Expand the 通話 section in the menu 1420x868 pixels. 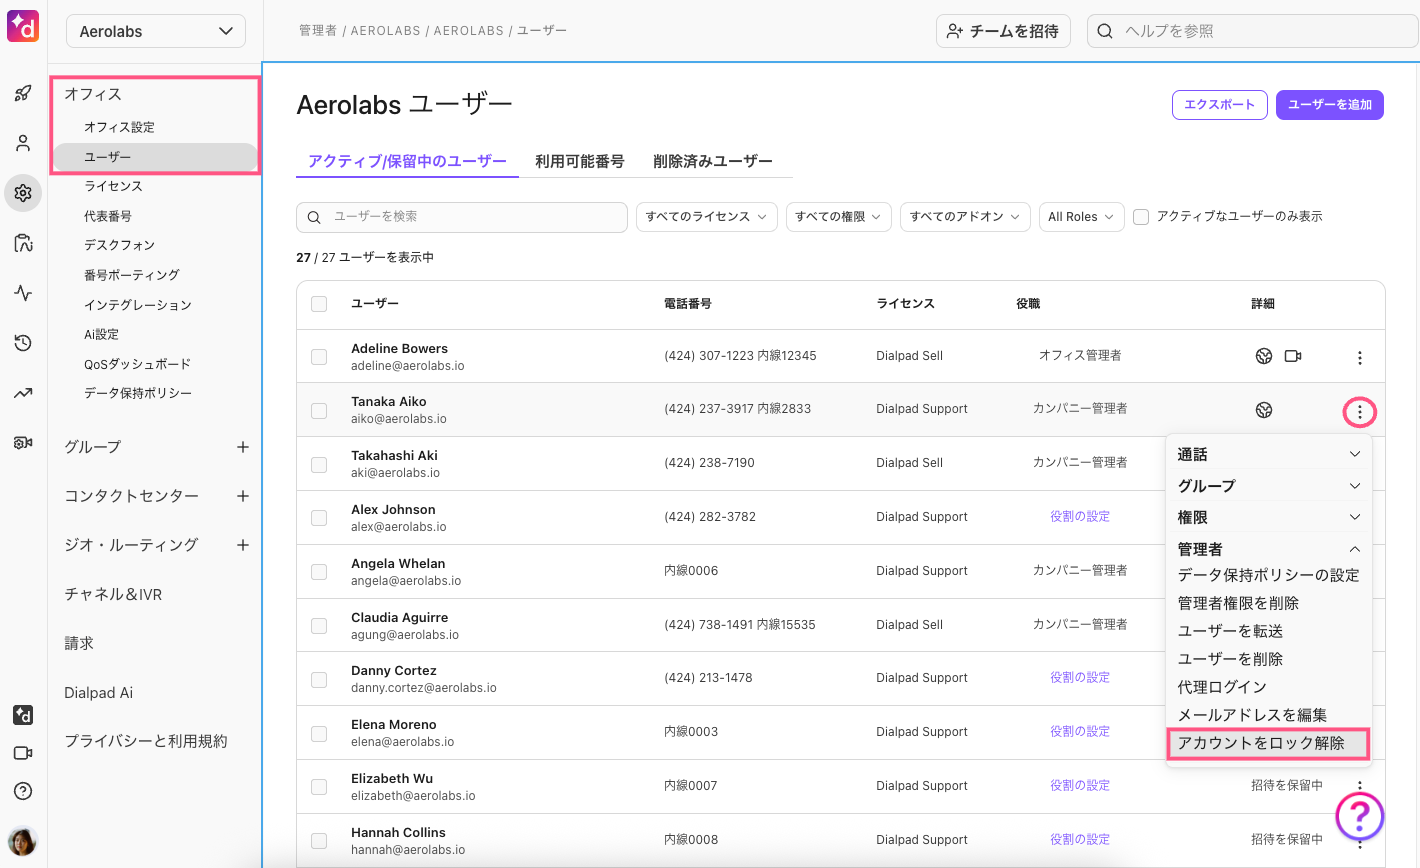tap(1269, 454)
